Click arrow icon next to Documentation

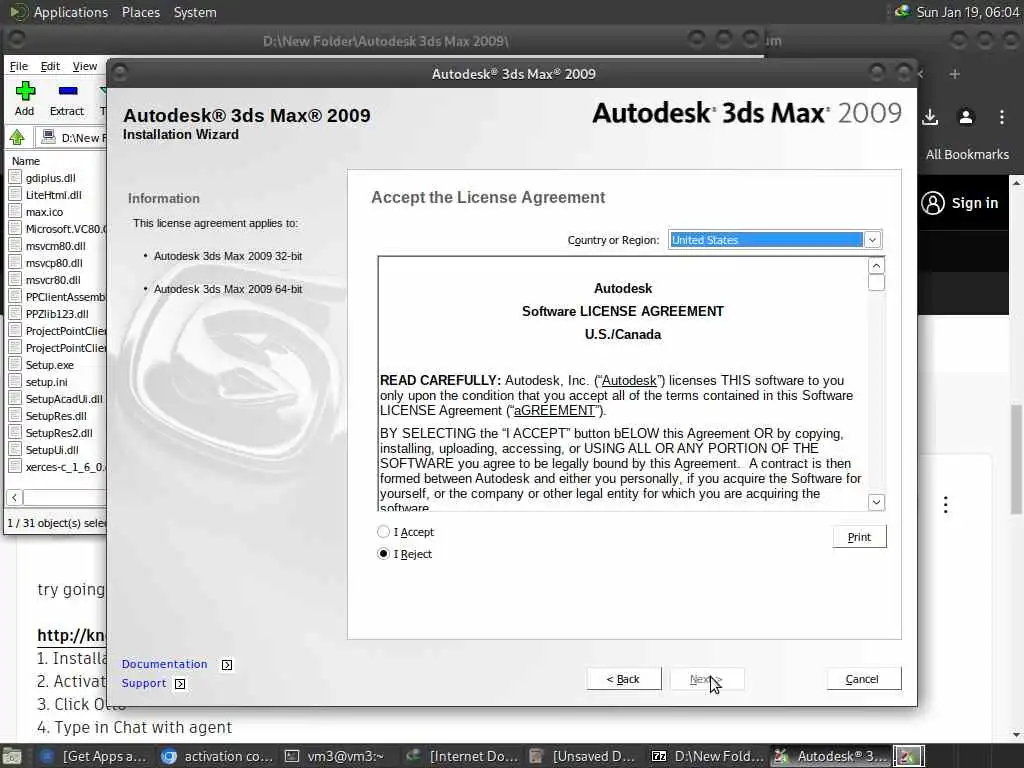click(227, 665)
